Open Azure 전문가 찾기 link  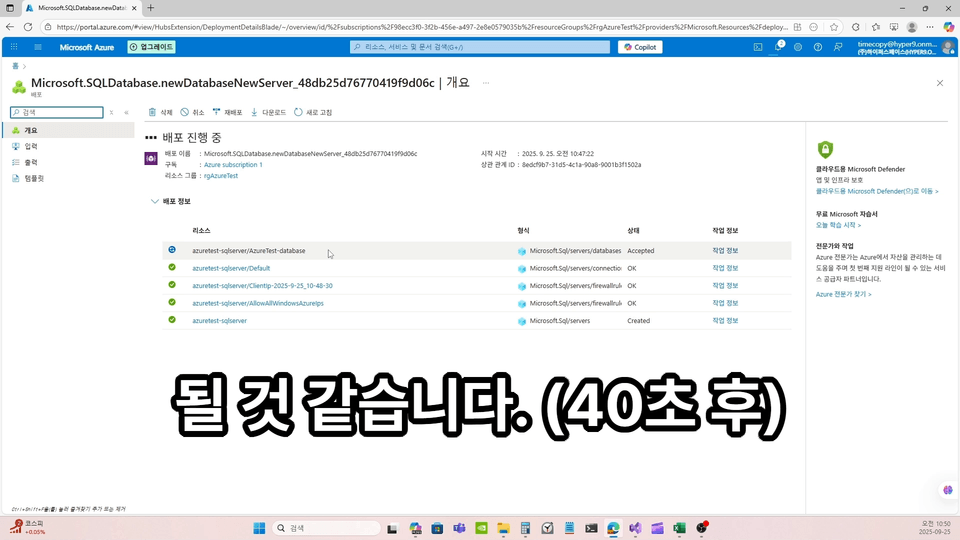point(843,294)
